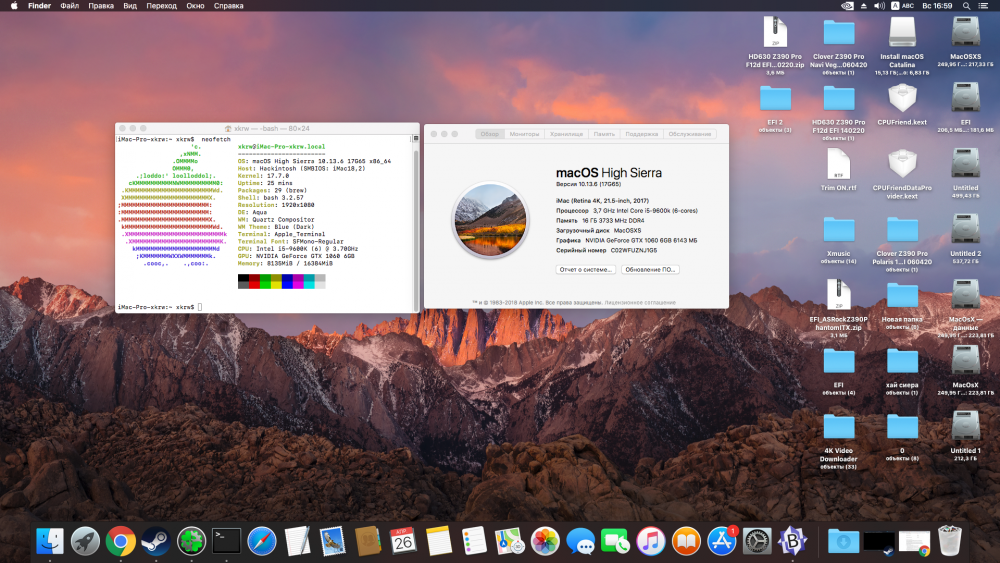Open Mail stamp icon in Dock
The height and width of the screenshot is (563, 1000).
333,541
